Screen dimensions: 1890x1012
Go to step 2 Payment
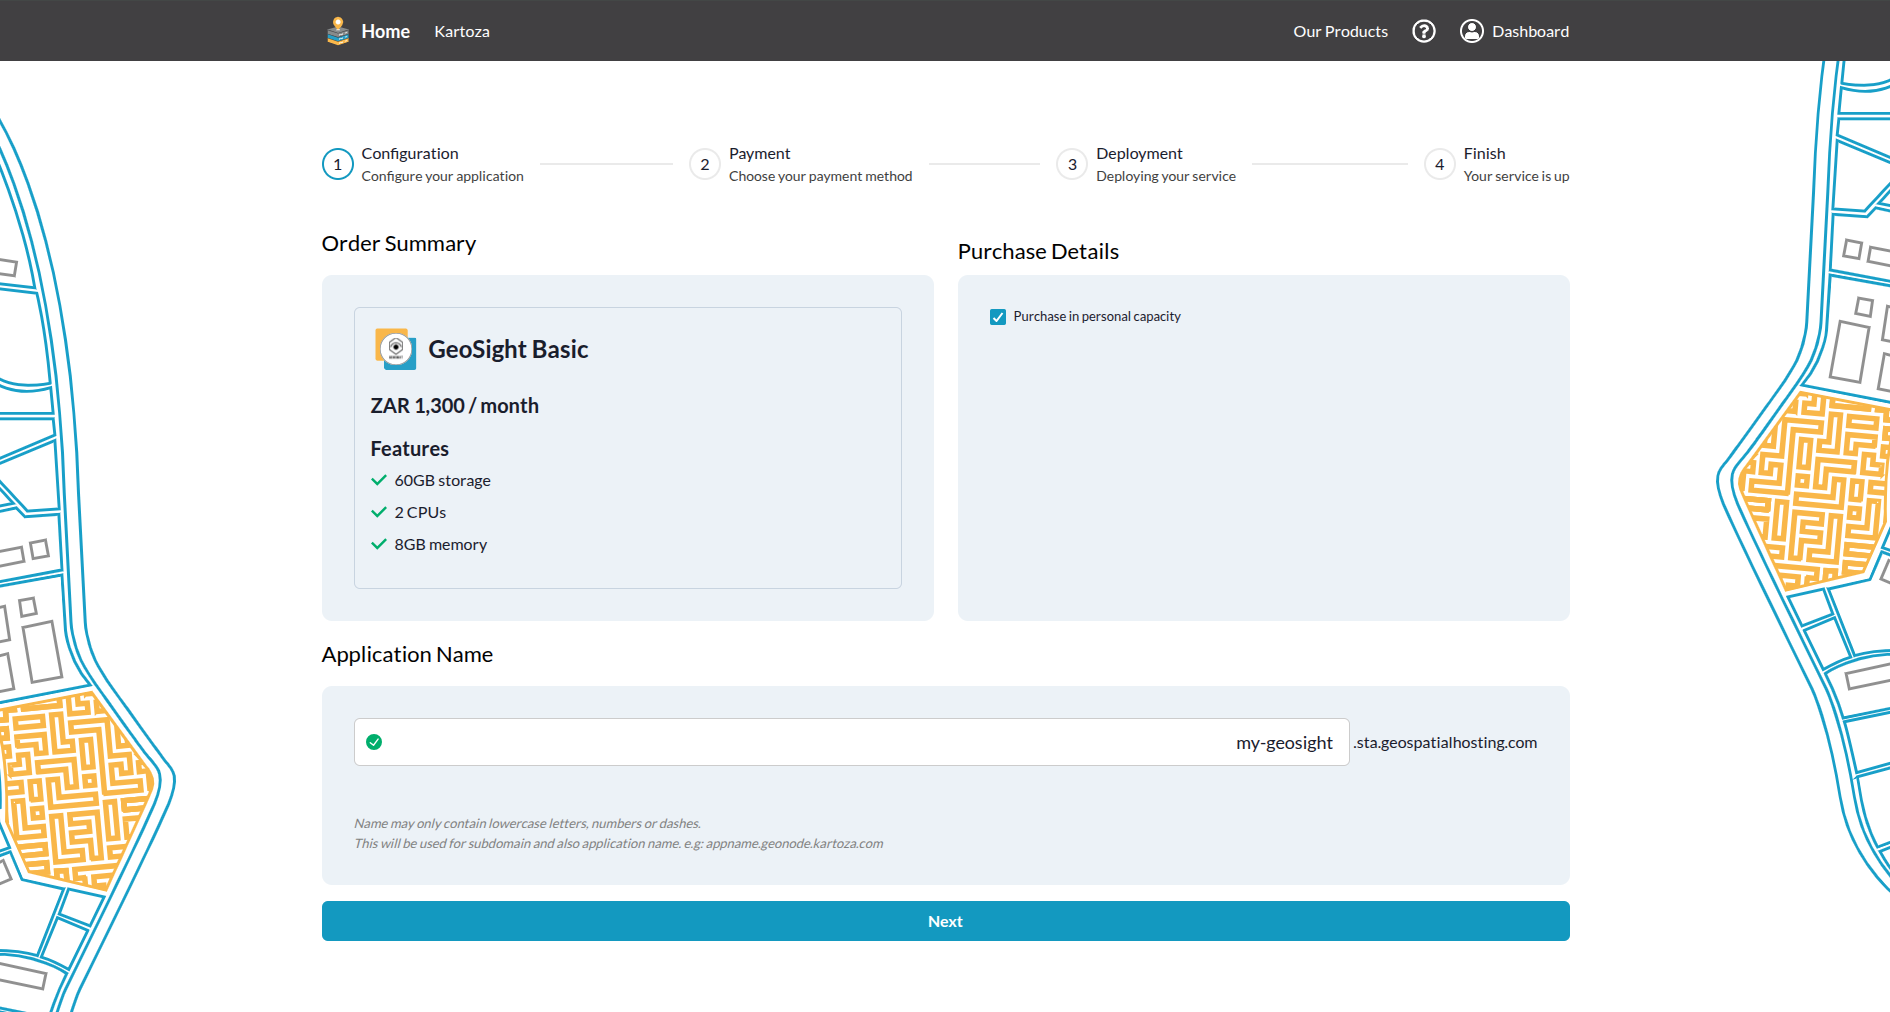click(x=705, y=164)
